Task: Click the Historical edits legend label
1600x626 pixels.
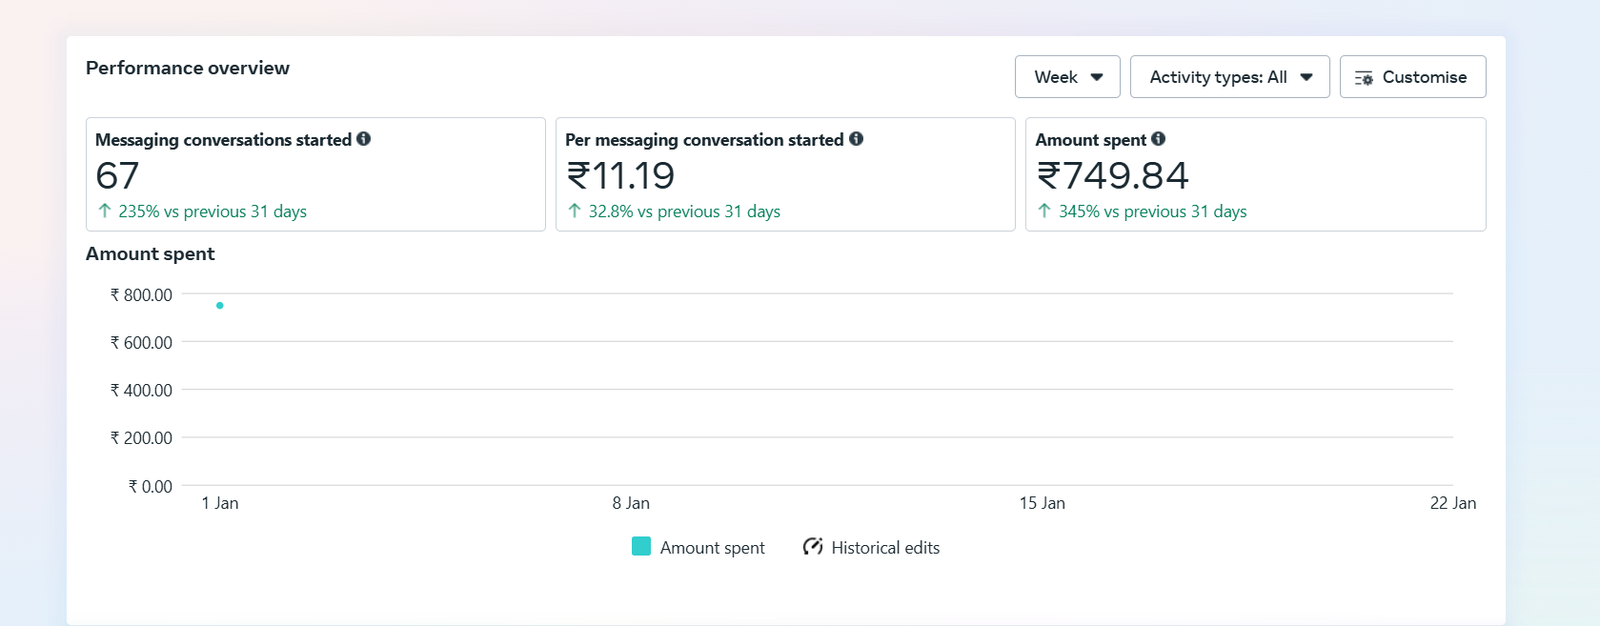Action: point(885,548)
